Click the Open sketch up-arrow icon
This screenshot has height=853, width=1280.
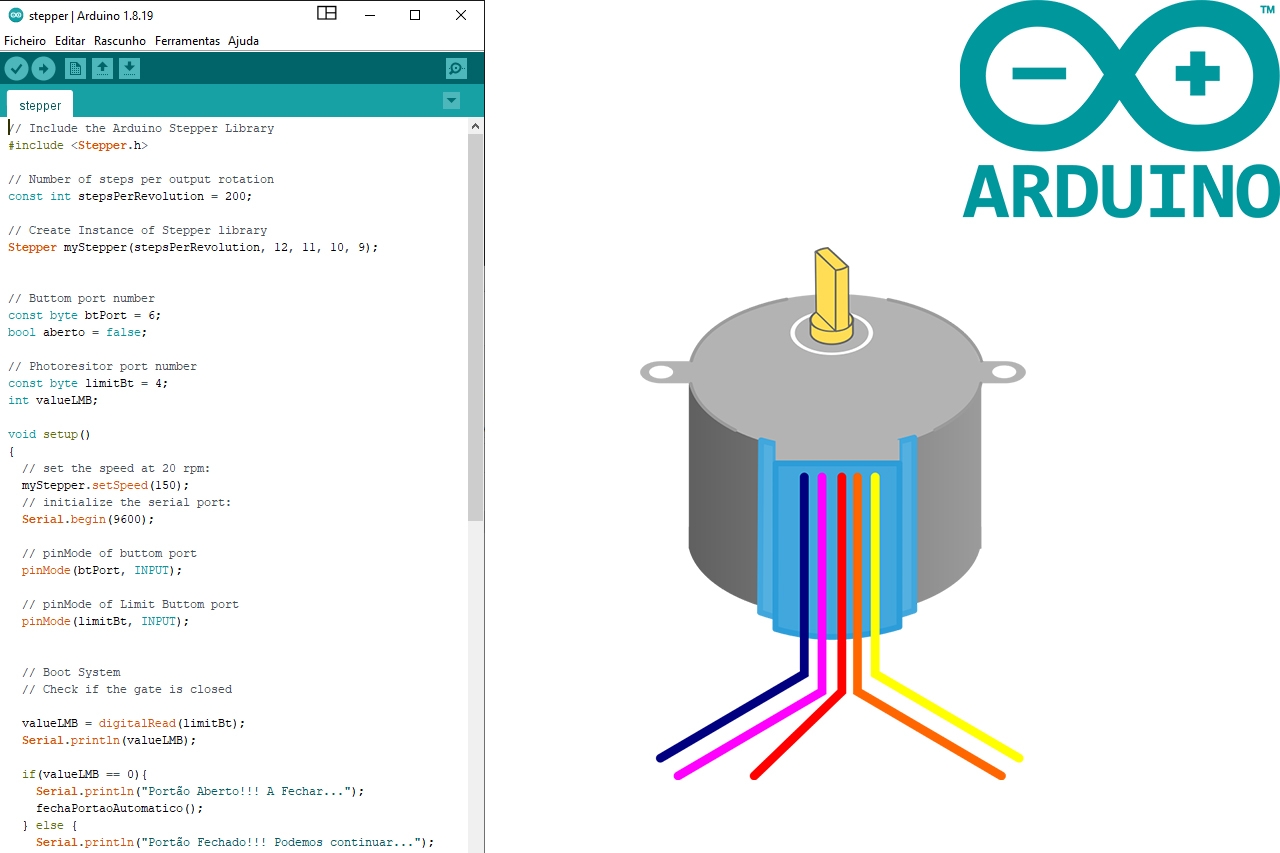coord(102,68)
